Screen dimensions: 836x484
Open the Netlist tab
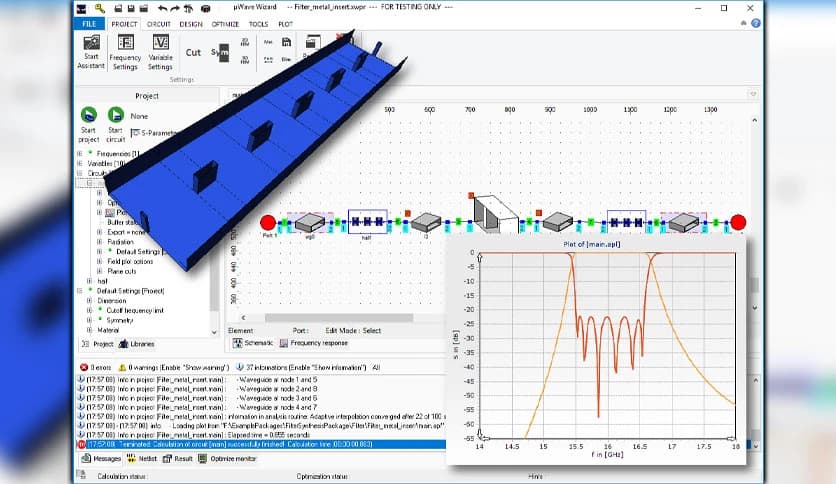[142, 458]
